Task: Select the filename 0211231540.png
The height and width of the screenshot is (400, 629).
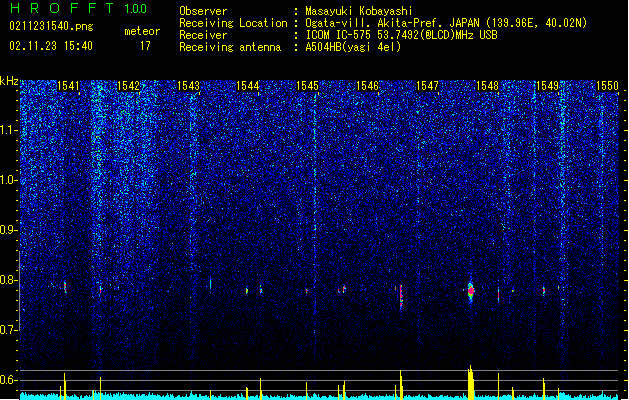Action: click(51, 27)
